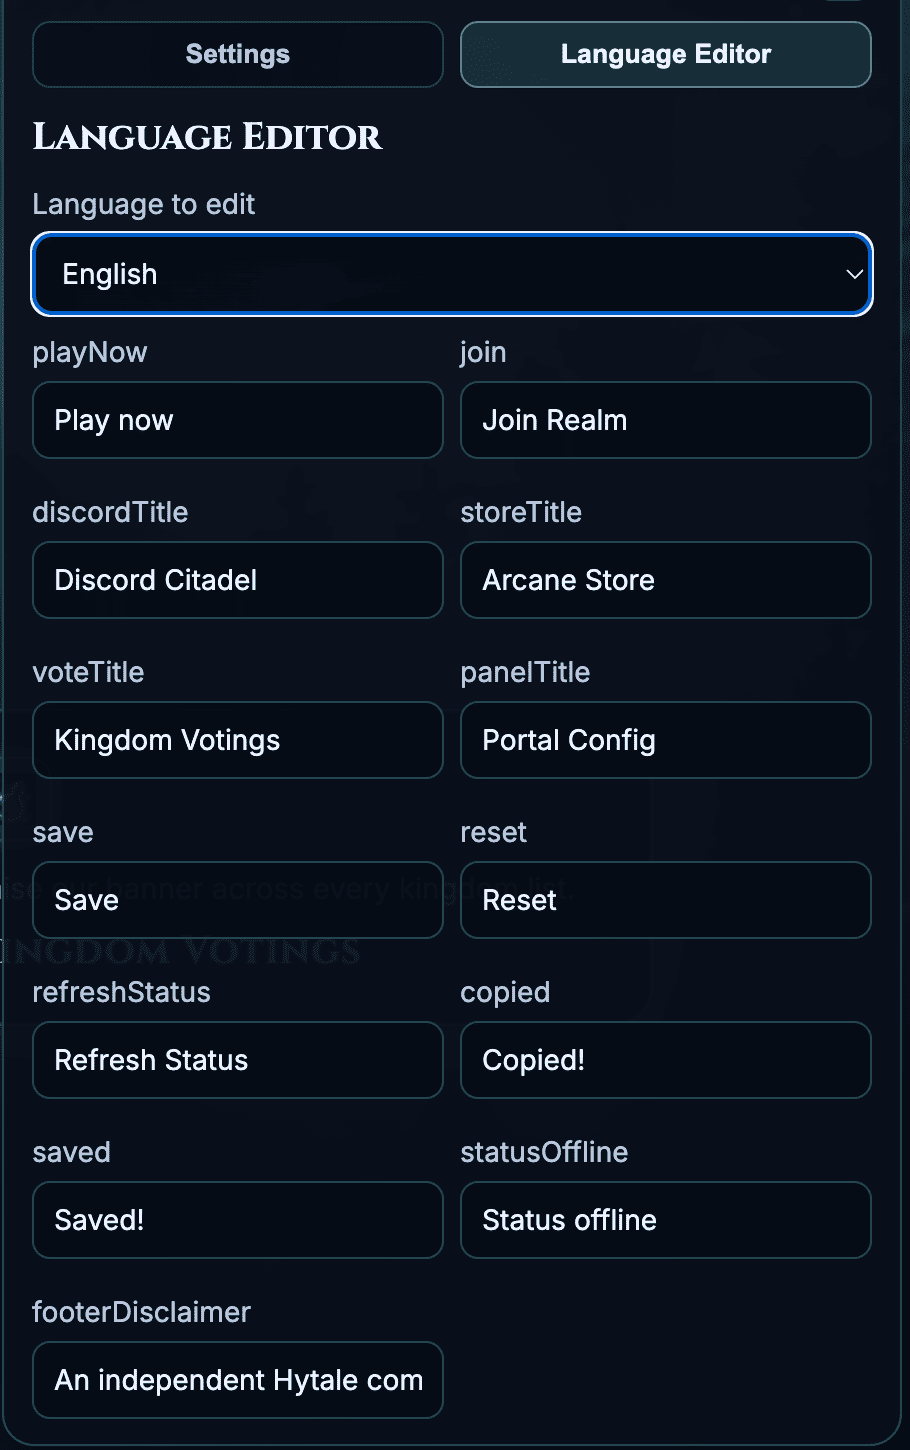This screenshot has height=1450, width=910.
Task: Click the statusOffline input field
Action: 665,1221
